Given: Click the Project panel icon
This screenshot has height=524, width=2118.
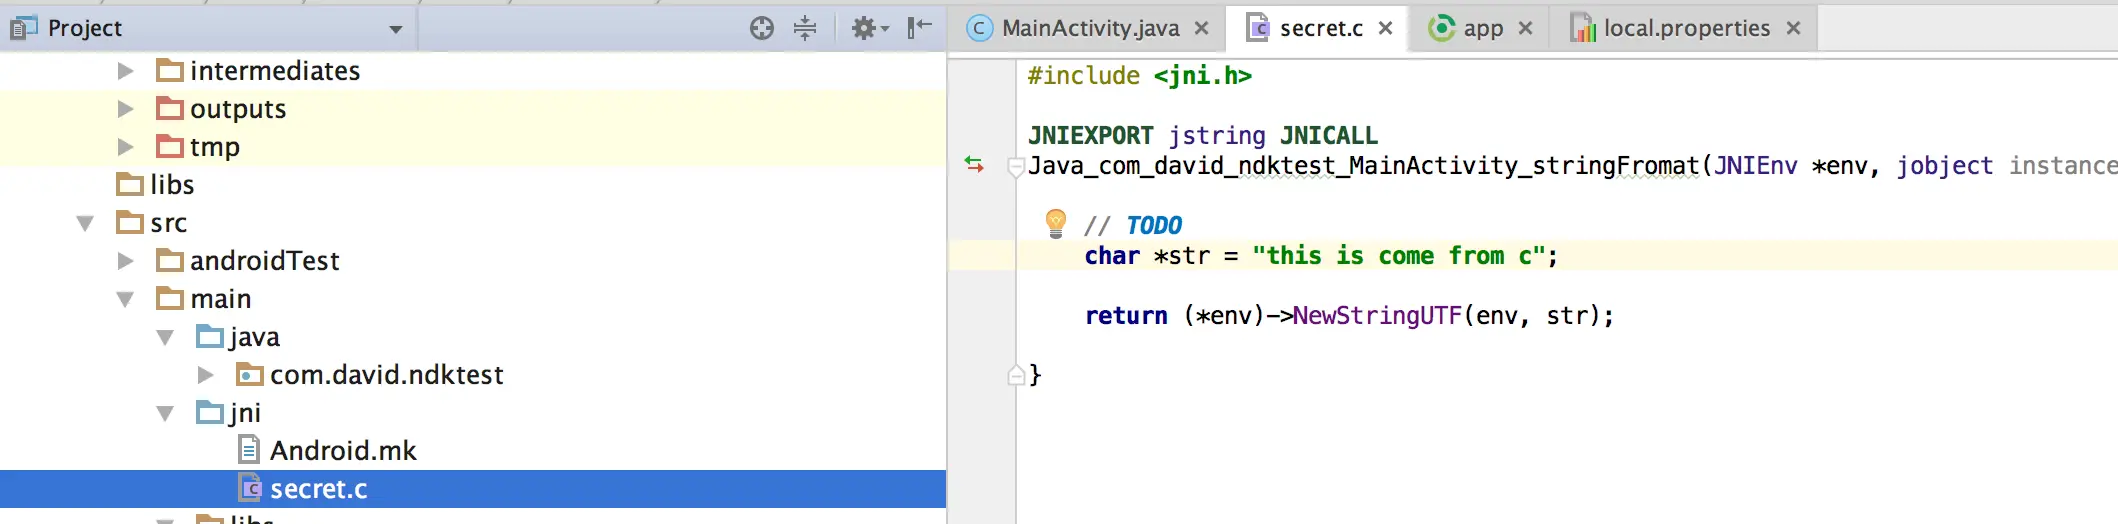Looking at the screenshot, I should (x=23, y=28).
